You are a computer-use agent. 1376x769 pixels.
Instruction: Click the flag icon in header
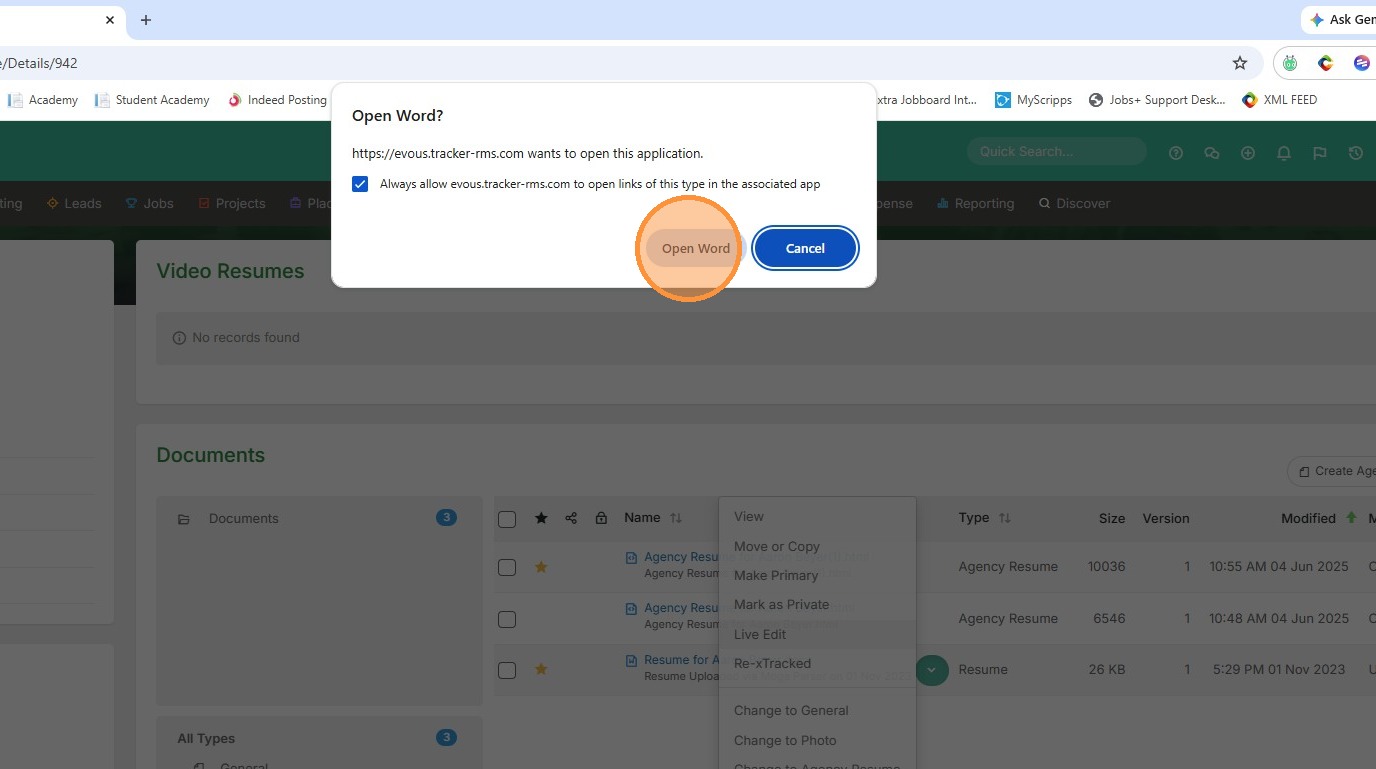(1320, 153)
